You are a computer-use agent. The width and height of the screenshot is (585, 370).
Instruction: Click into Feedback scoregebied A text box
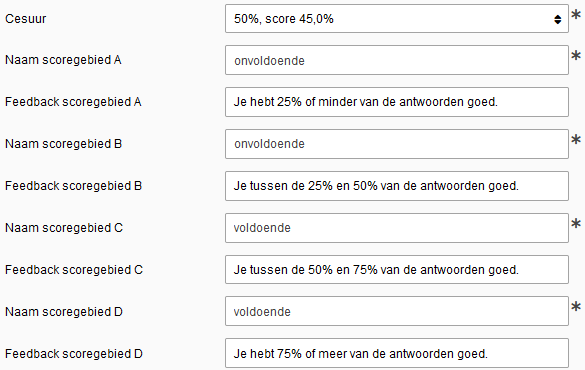tap(397, 102)
